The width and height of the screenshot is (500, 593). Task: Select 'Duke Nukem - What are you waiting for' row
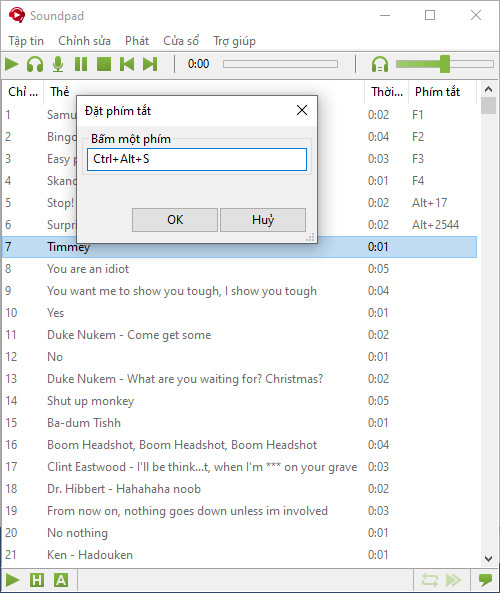click(239, 379)
